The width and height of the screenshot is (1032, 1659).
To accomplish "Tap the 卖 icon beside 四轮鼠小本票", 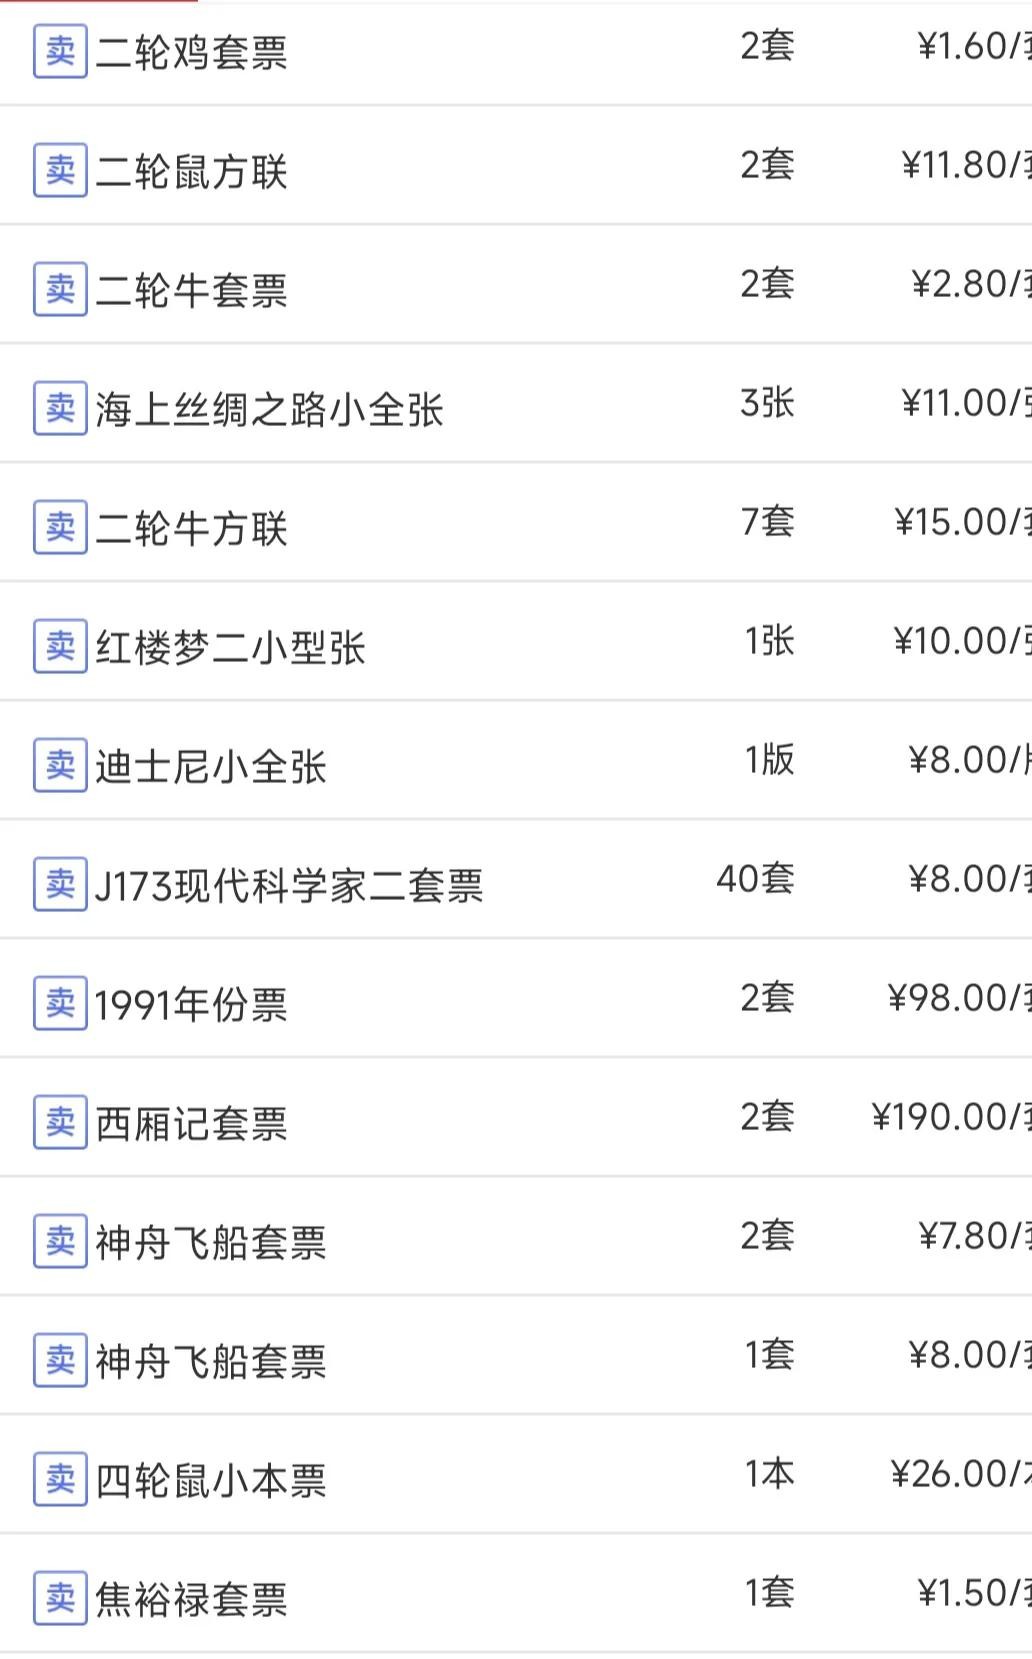I will point(60,1479).
